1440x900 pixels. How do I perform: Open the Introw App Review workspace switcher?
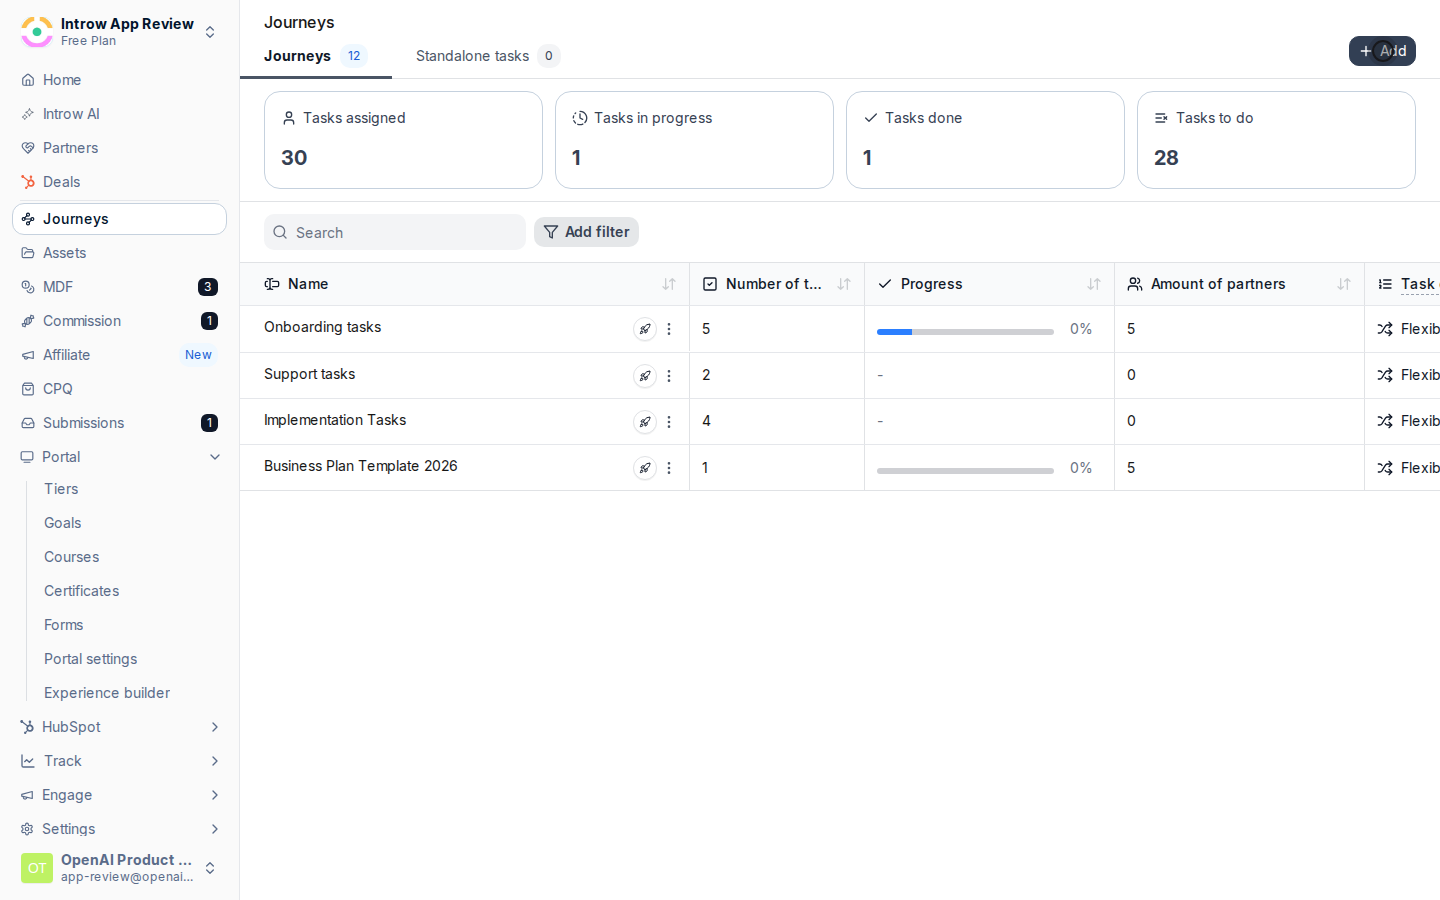(x=119, y=32)
